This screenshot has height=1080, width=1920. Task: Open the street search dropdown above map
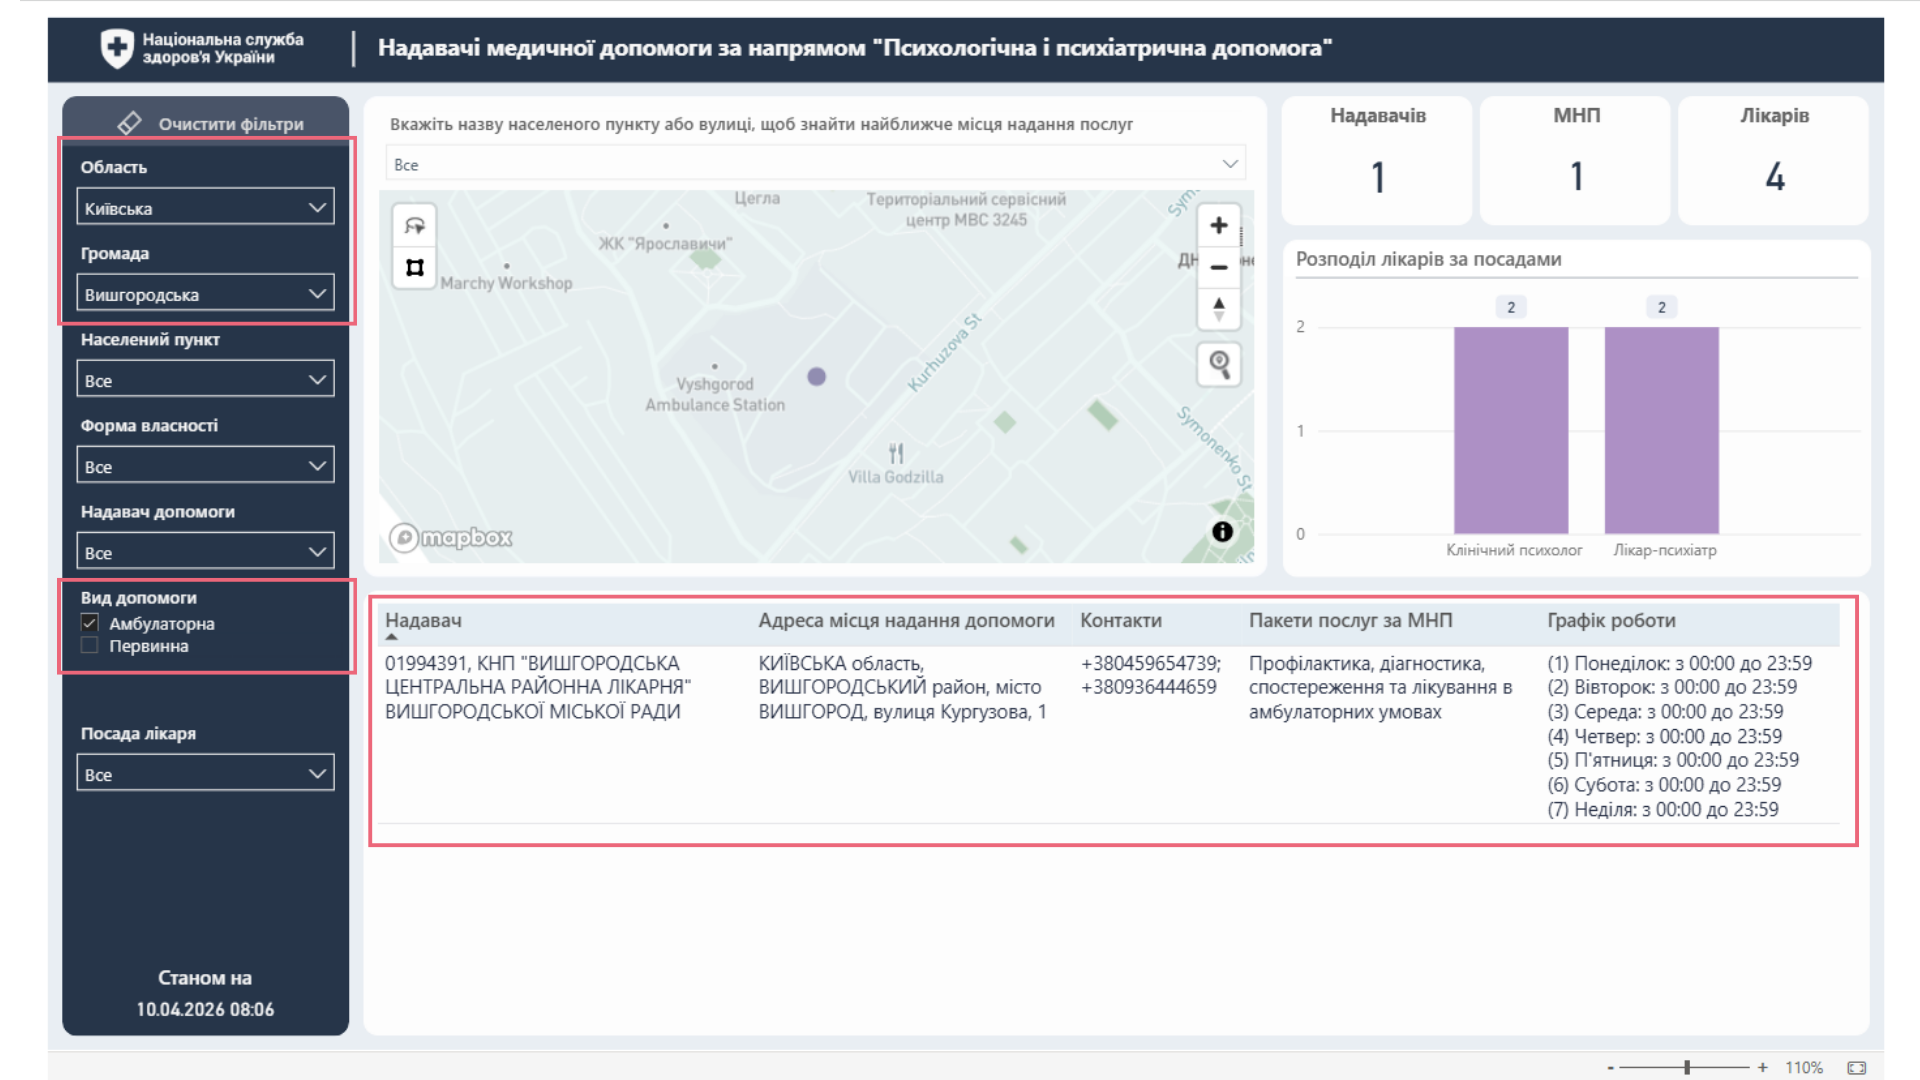point(816,164)
